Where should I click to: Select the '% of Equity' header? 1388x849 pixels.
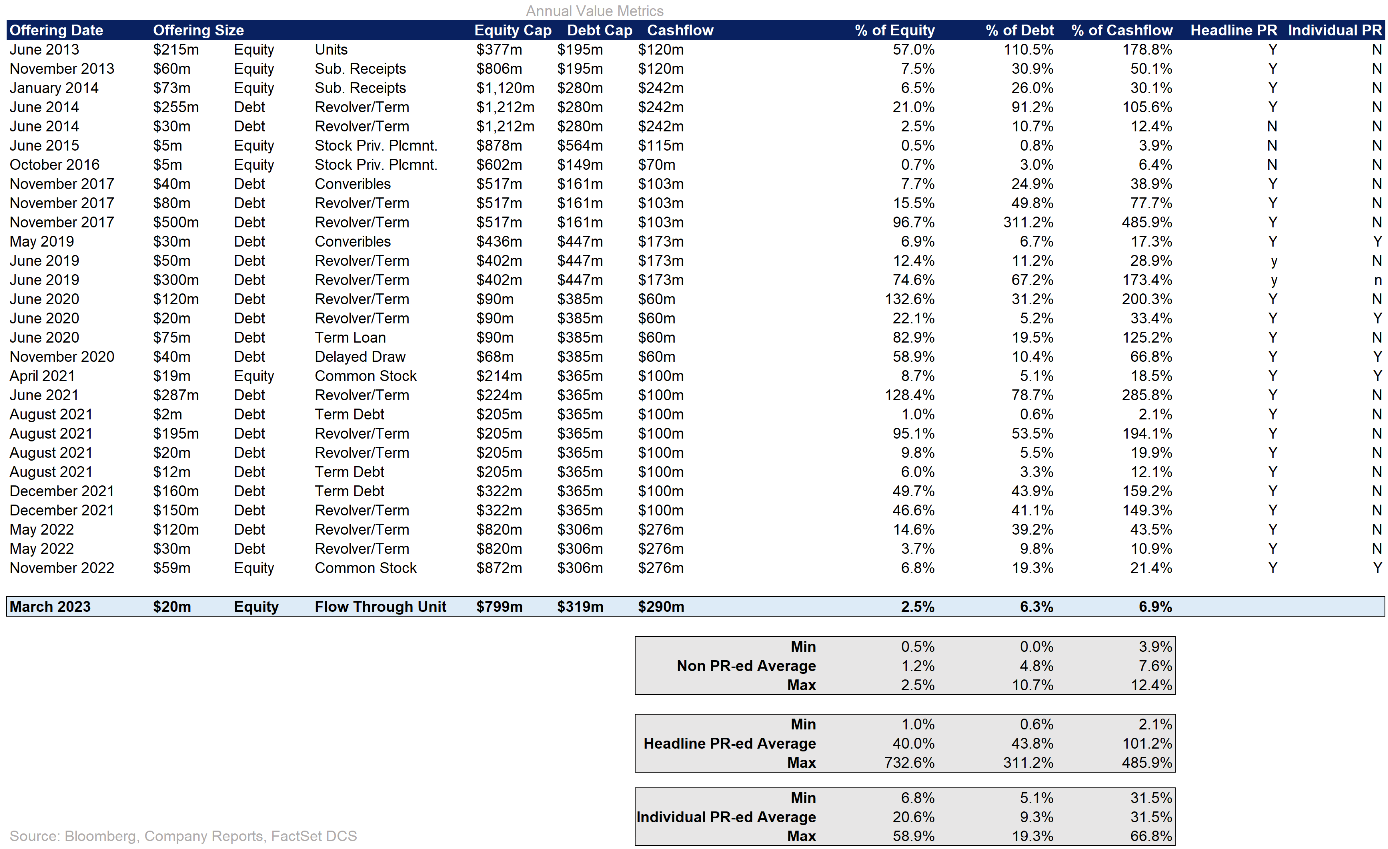pyautogui.click(x=895, y=30)
